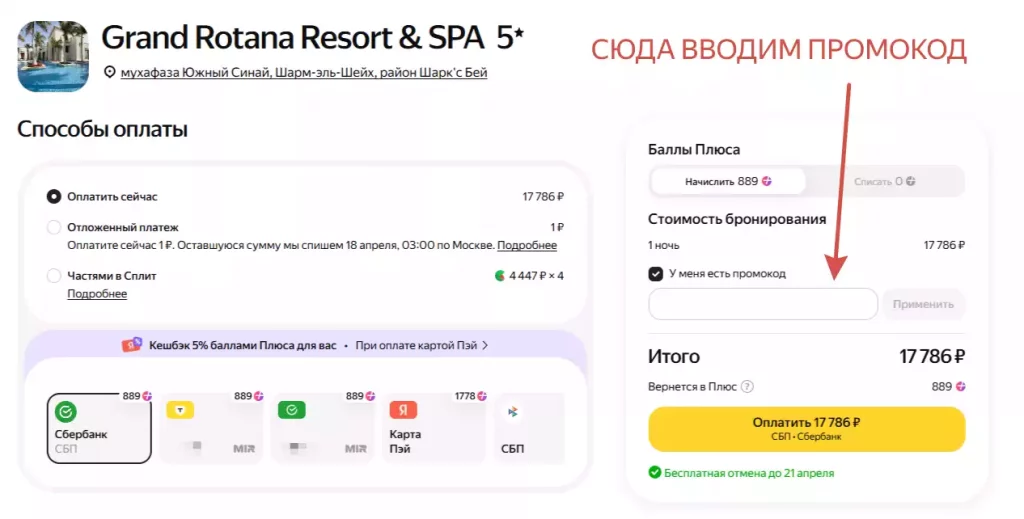1024x519 pixels.
Task: Click the promo code input field
Action: [x=762, y=304]
